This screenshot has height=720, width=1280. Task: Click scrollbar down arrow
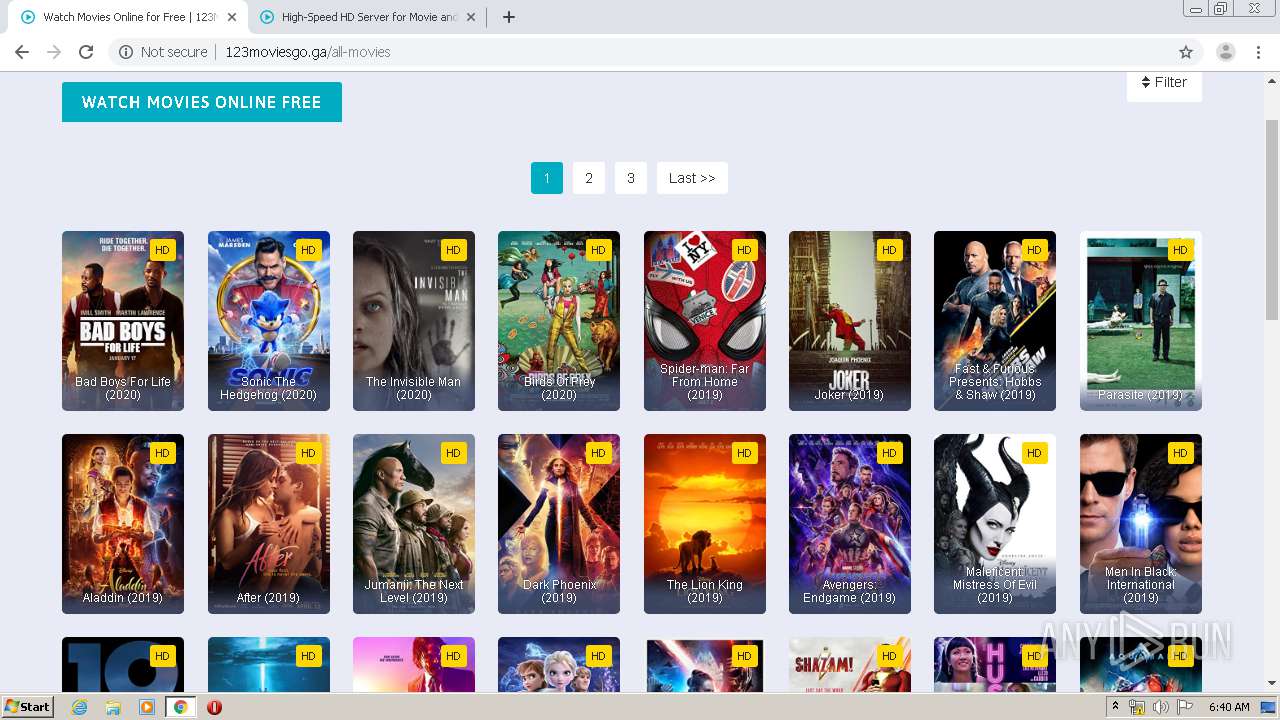click(x=1272, y=683)
